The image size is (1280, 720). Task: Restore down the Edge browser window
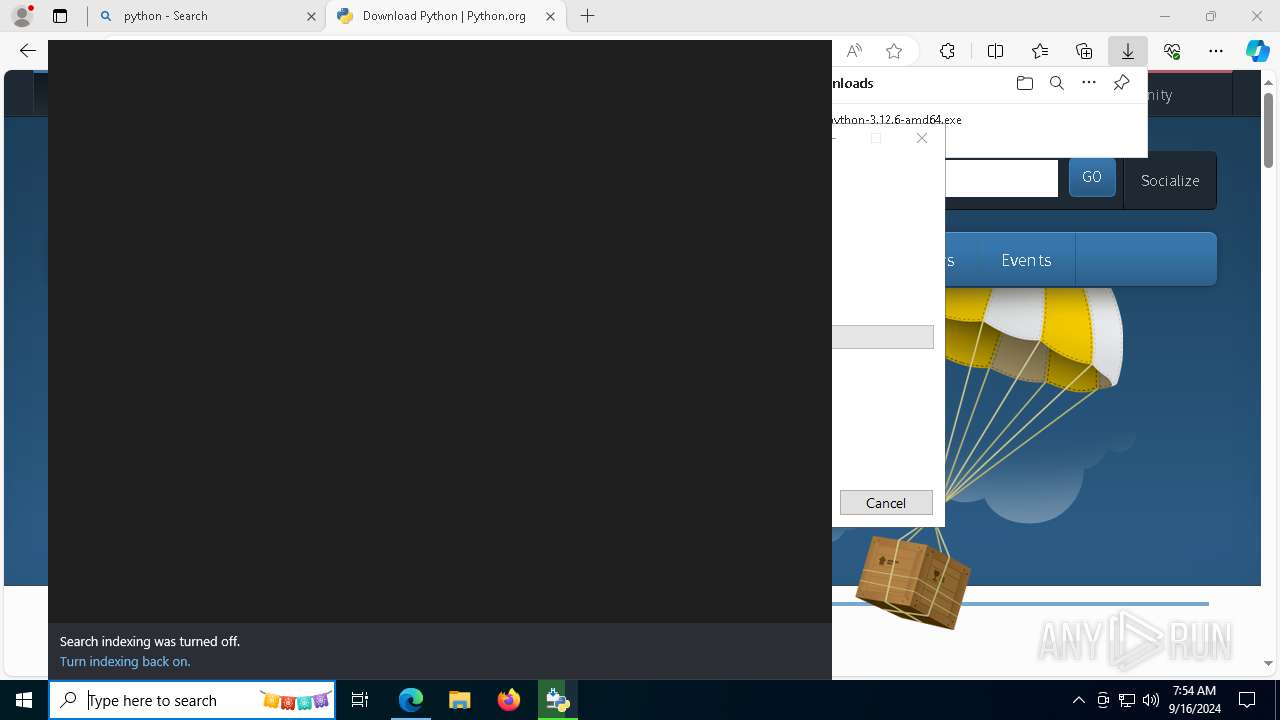1210,16
